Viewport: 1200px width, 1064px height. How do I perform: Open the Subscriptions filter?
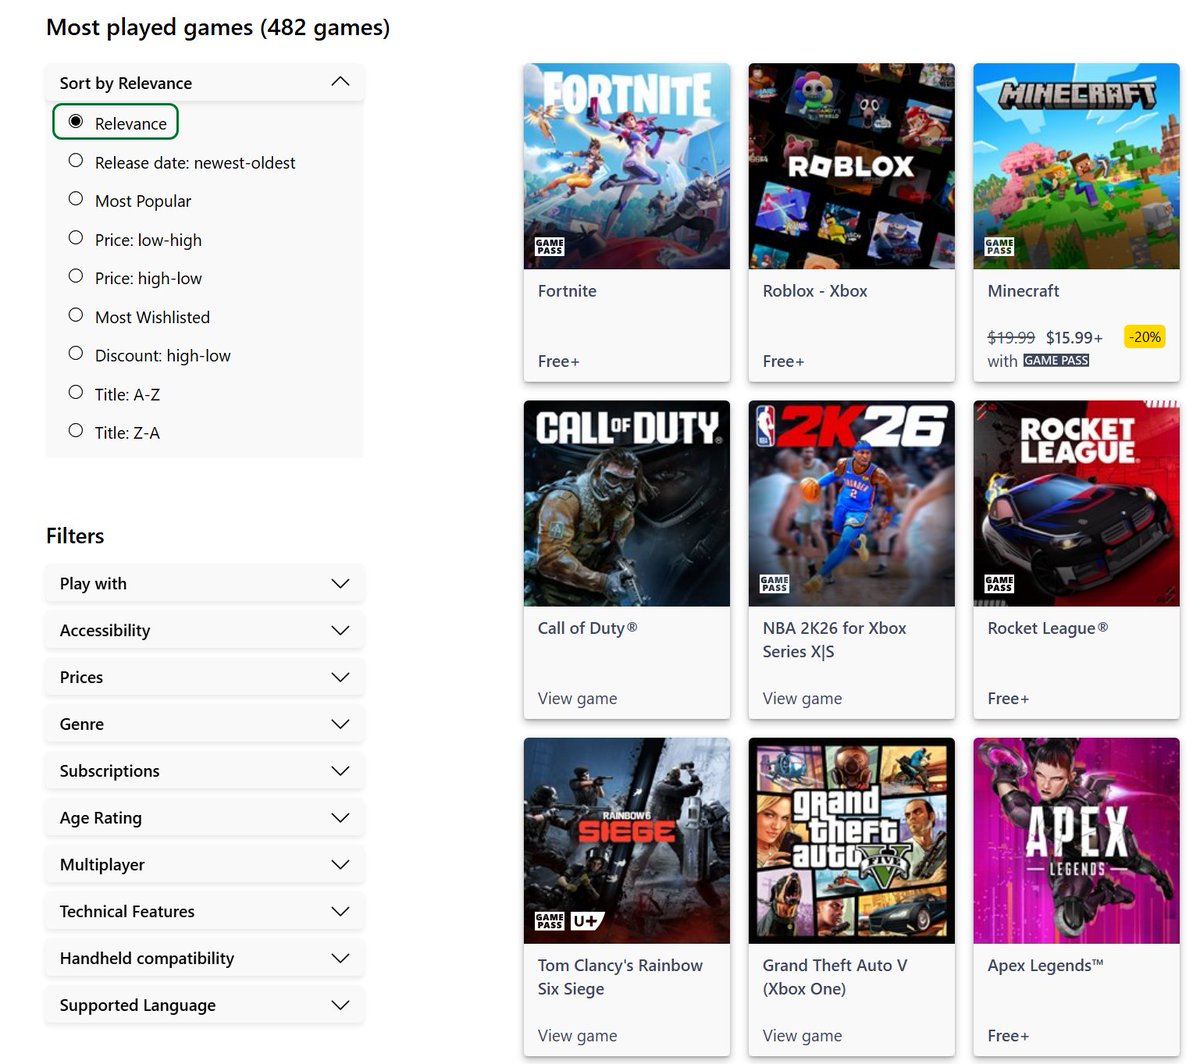204,771
